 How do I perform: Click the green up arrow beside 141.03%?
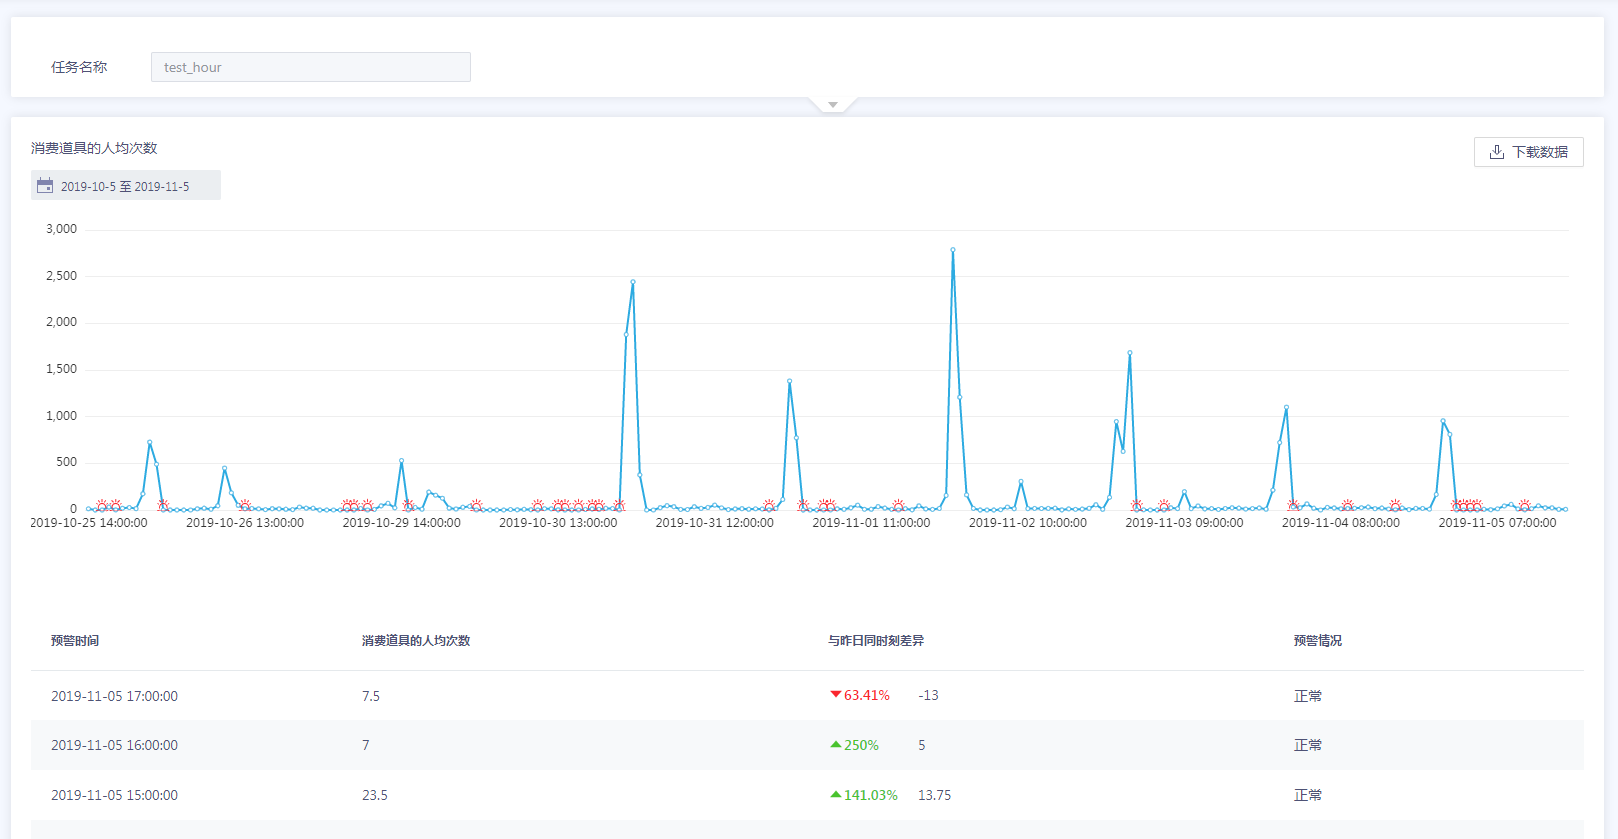tap(835, 795)
